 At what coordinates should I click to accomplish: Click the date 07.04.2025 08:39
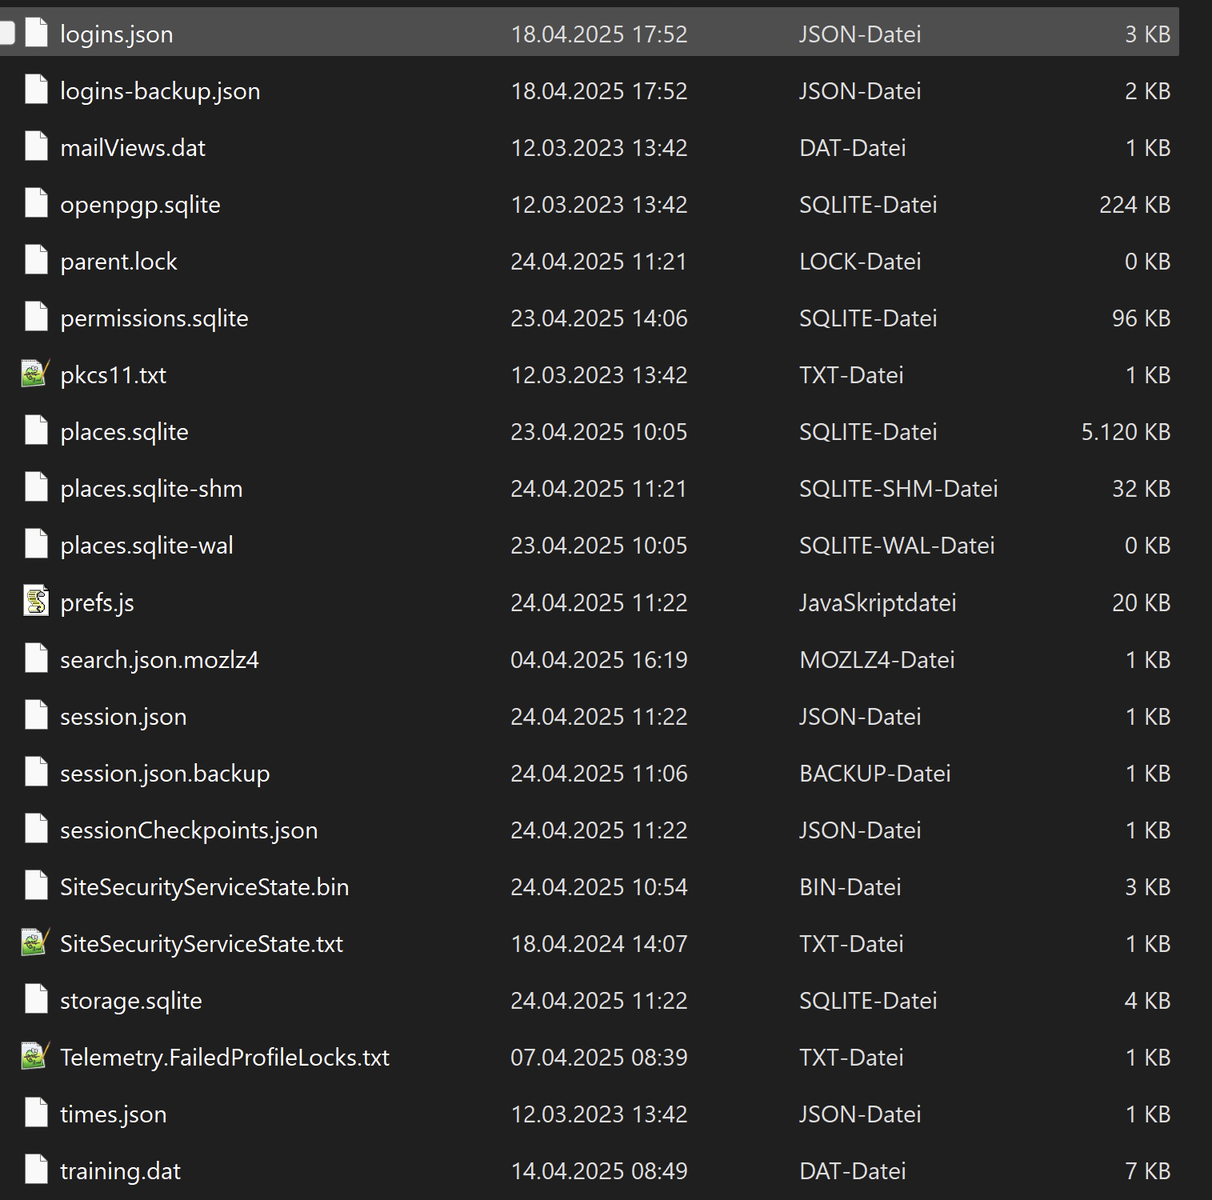pos(599,1057)
